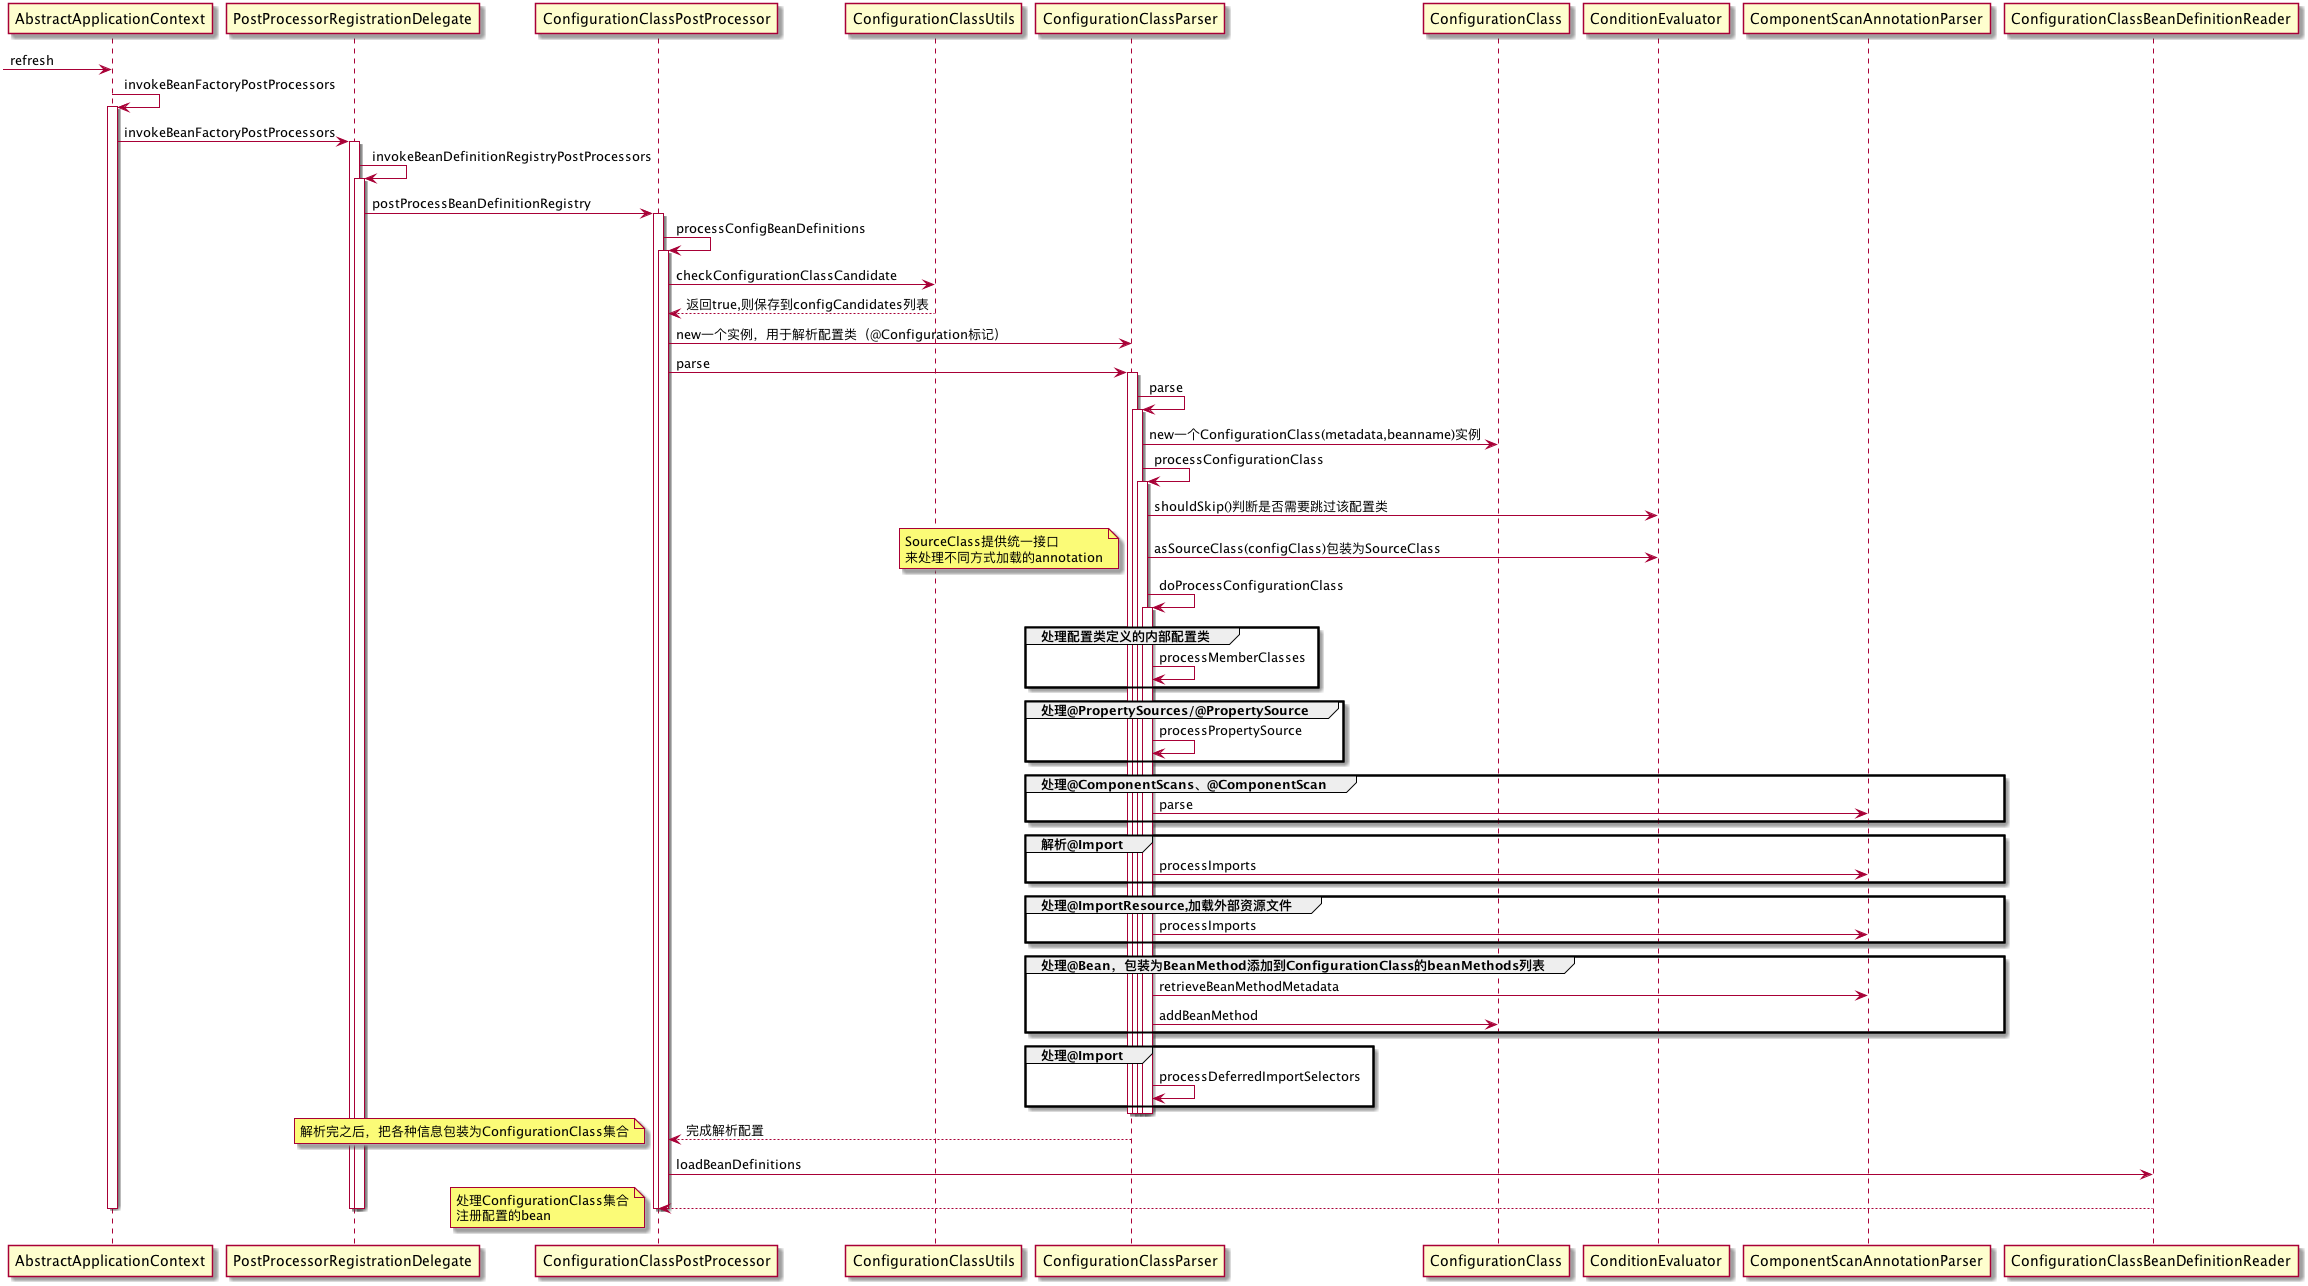
Task: Select the top ConfigurationClass participant box
Action: [1495, 19]
